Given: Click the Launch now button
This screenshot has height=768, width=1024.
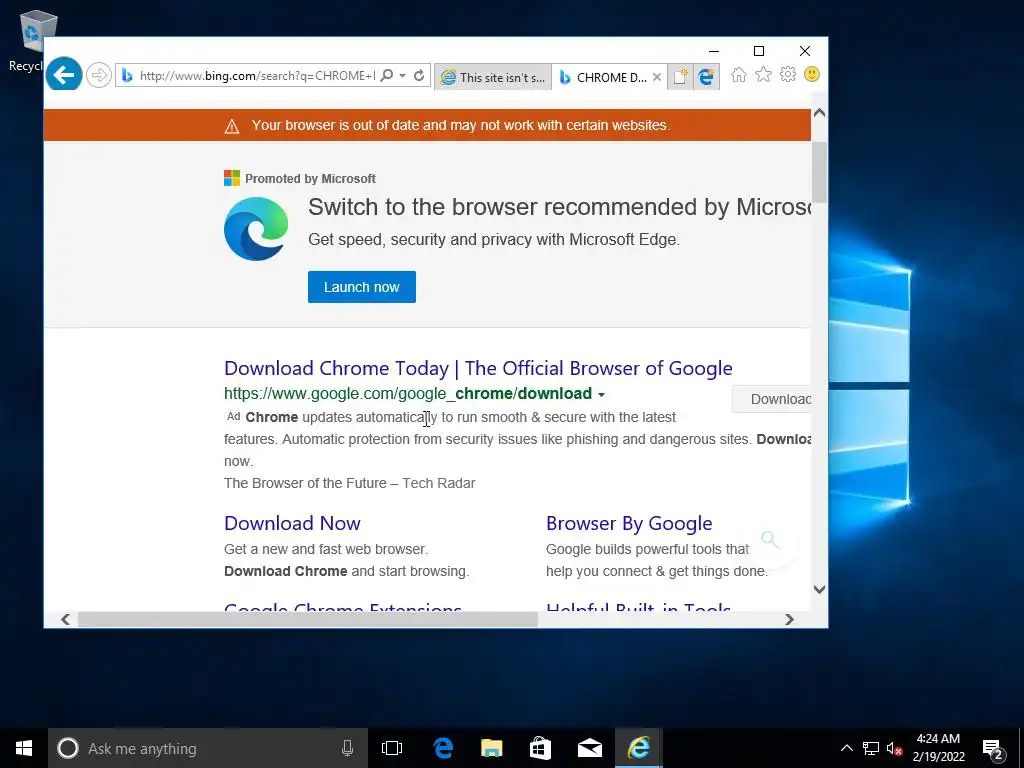Looking at the screenshot, I should pyautogui.click(x=362, y=287).
